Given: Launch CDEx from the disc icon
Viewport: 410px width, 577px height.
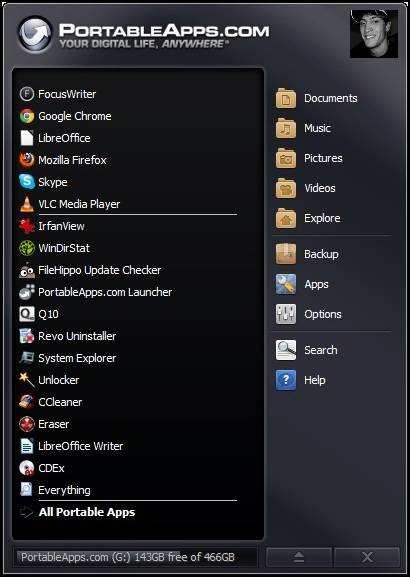Looking at the screenshot, I should pyautogui.click(x=27, y=468).
